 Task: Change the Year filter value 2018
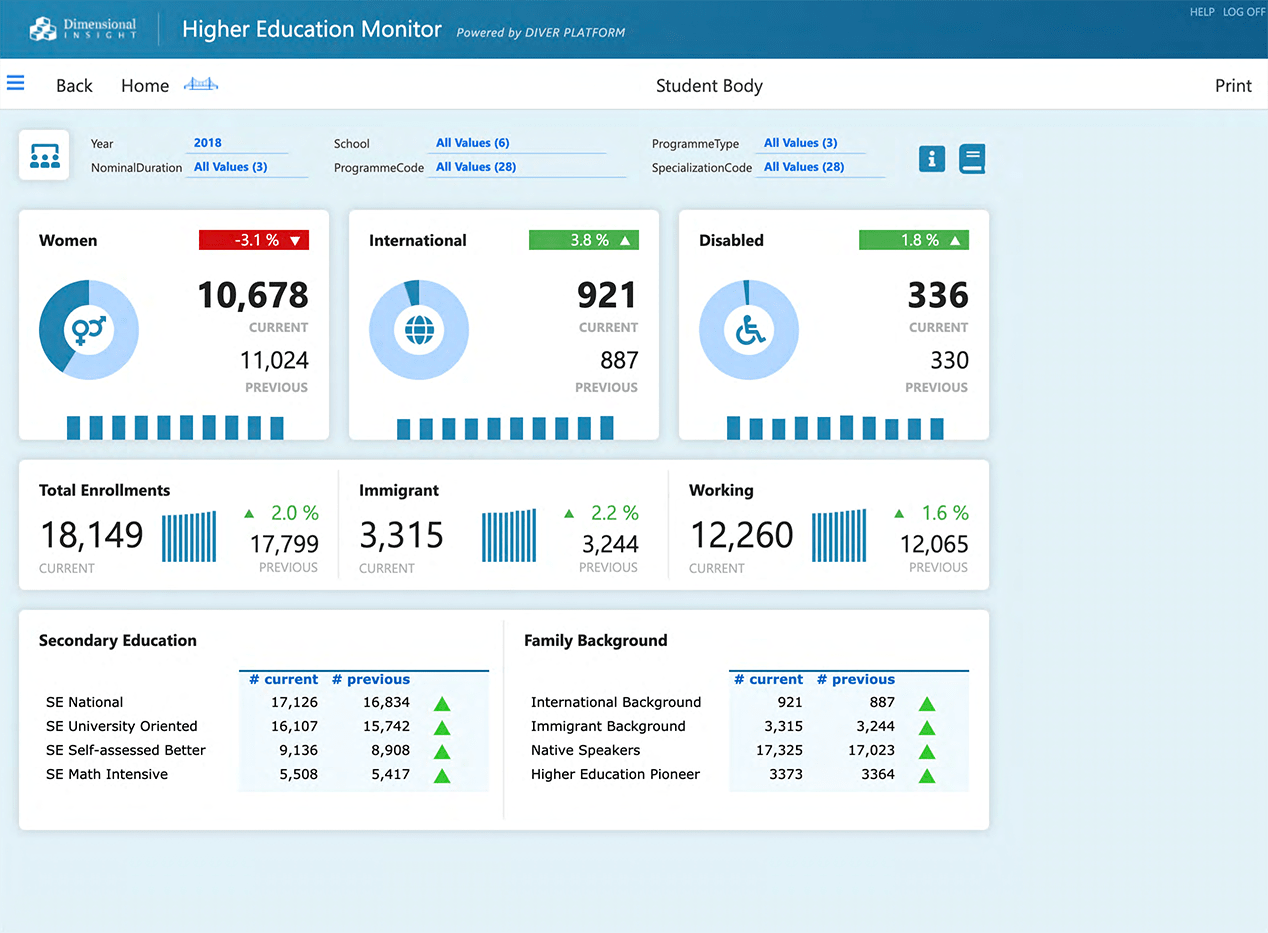(x=208, y=143)
